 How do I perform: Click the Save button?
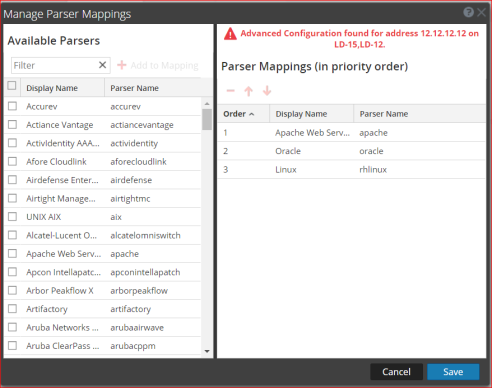(453, 372)
